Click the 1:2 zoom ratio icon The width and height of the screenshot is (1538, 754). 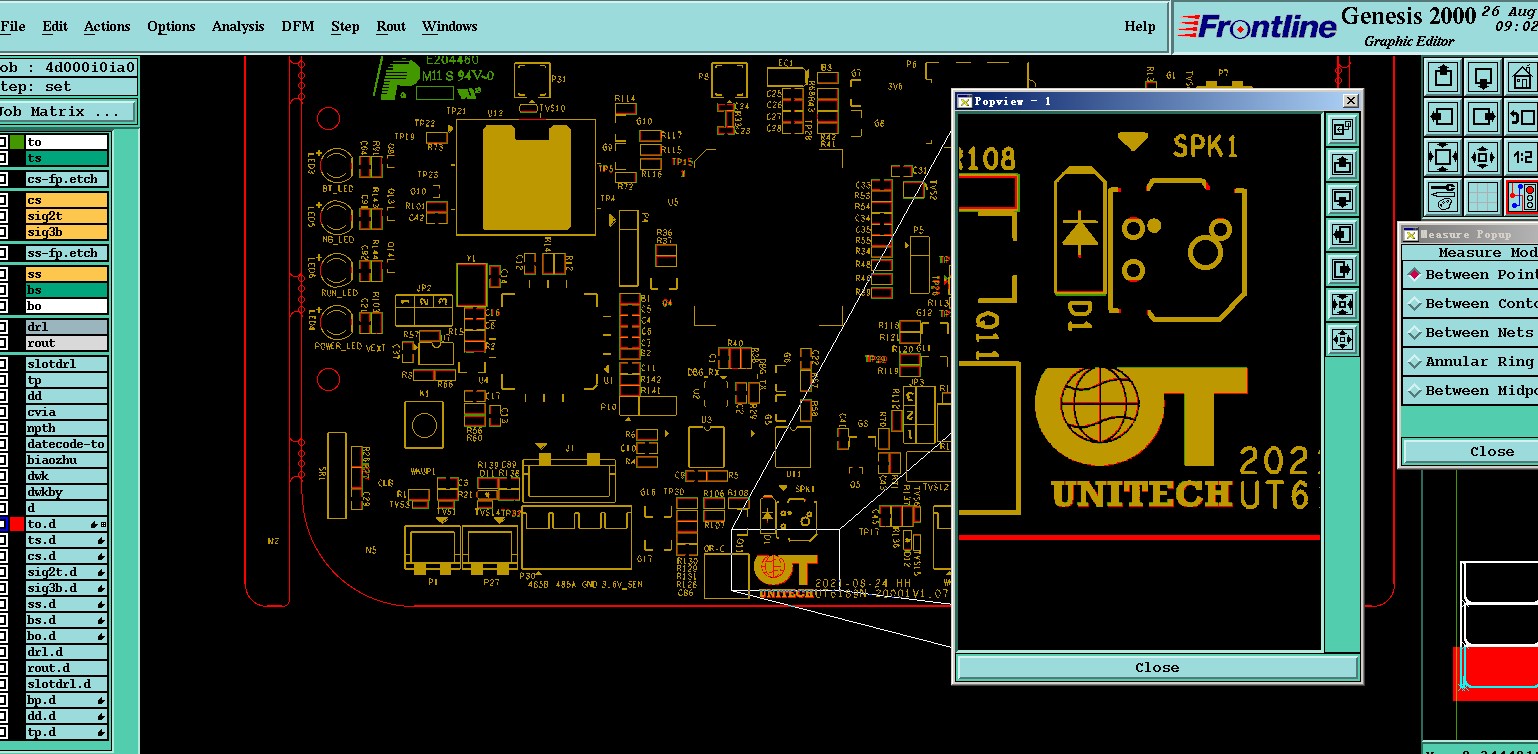click(x=1523, y=157)
